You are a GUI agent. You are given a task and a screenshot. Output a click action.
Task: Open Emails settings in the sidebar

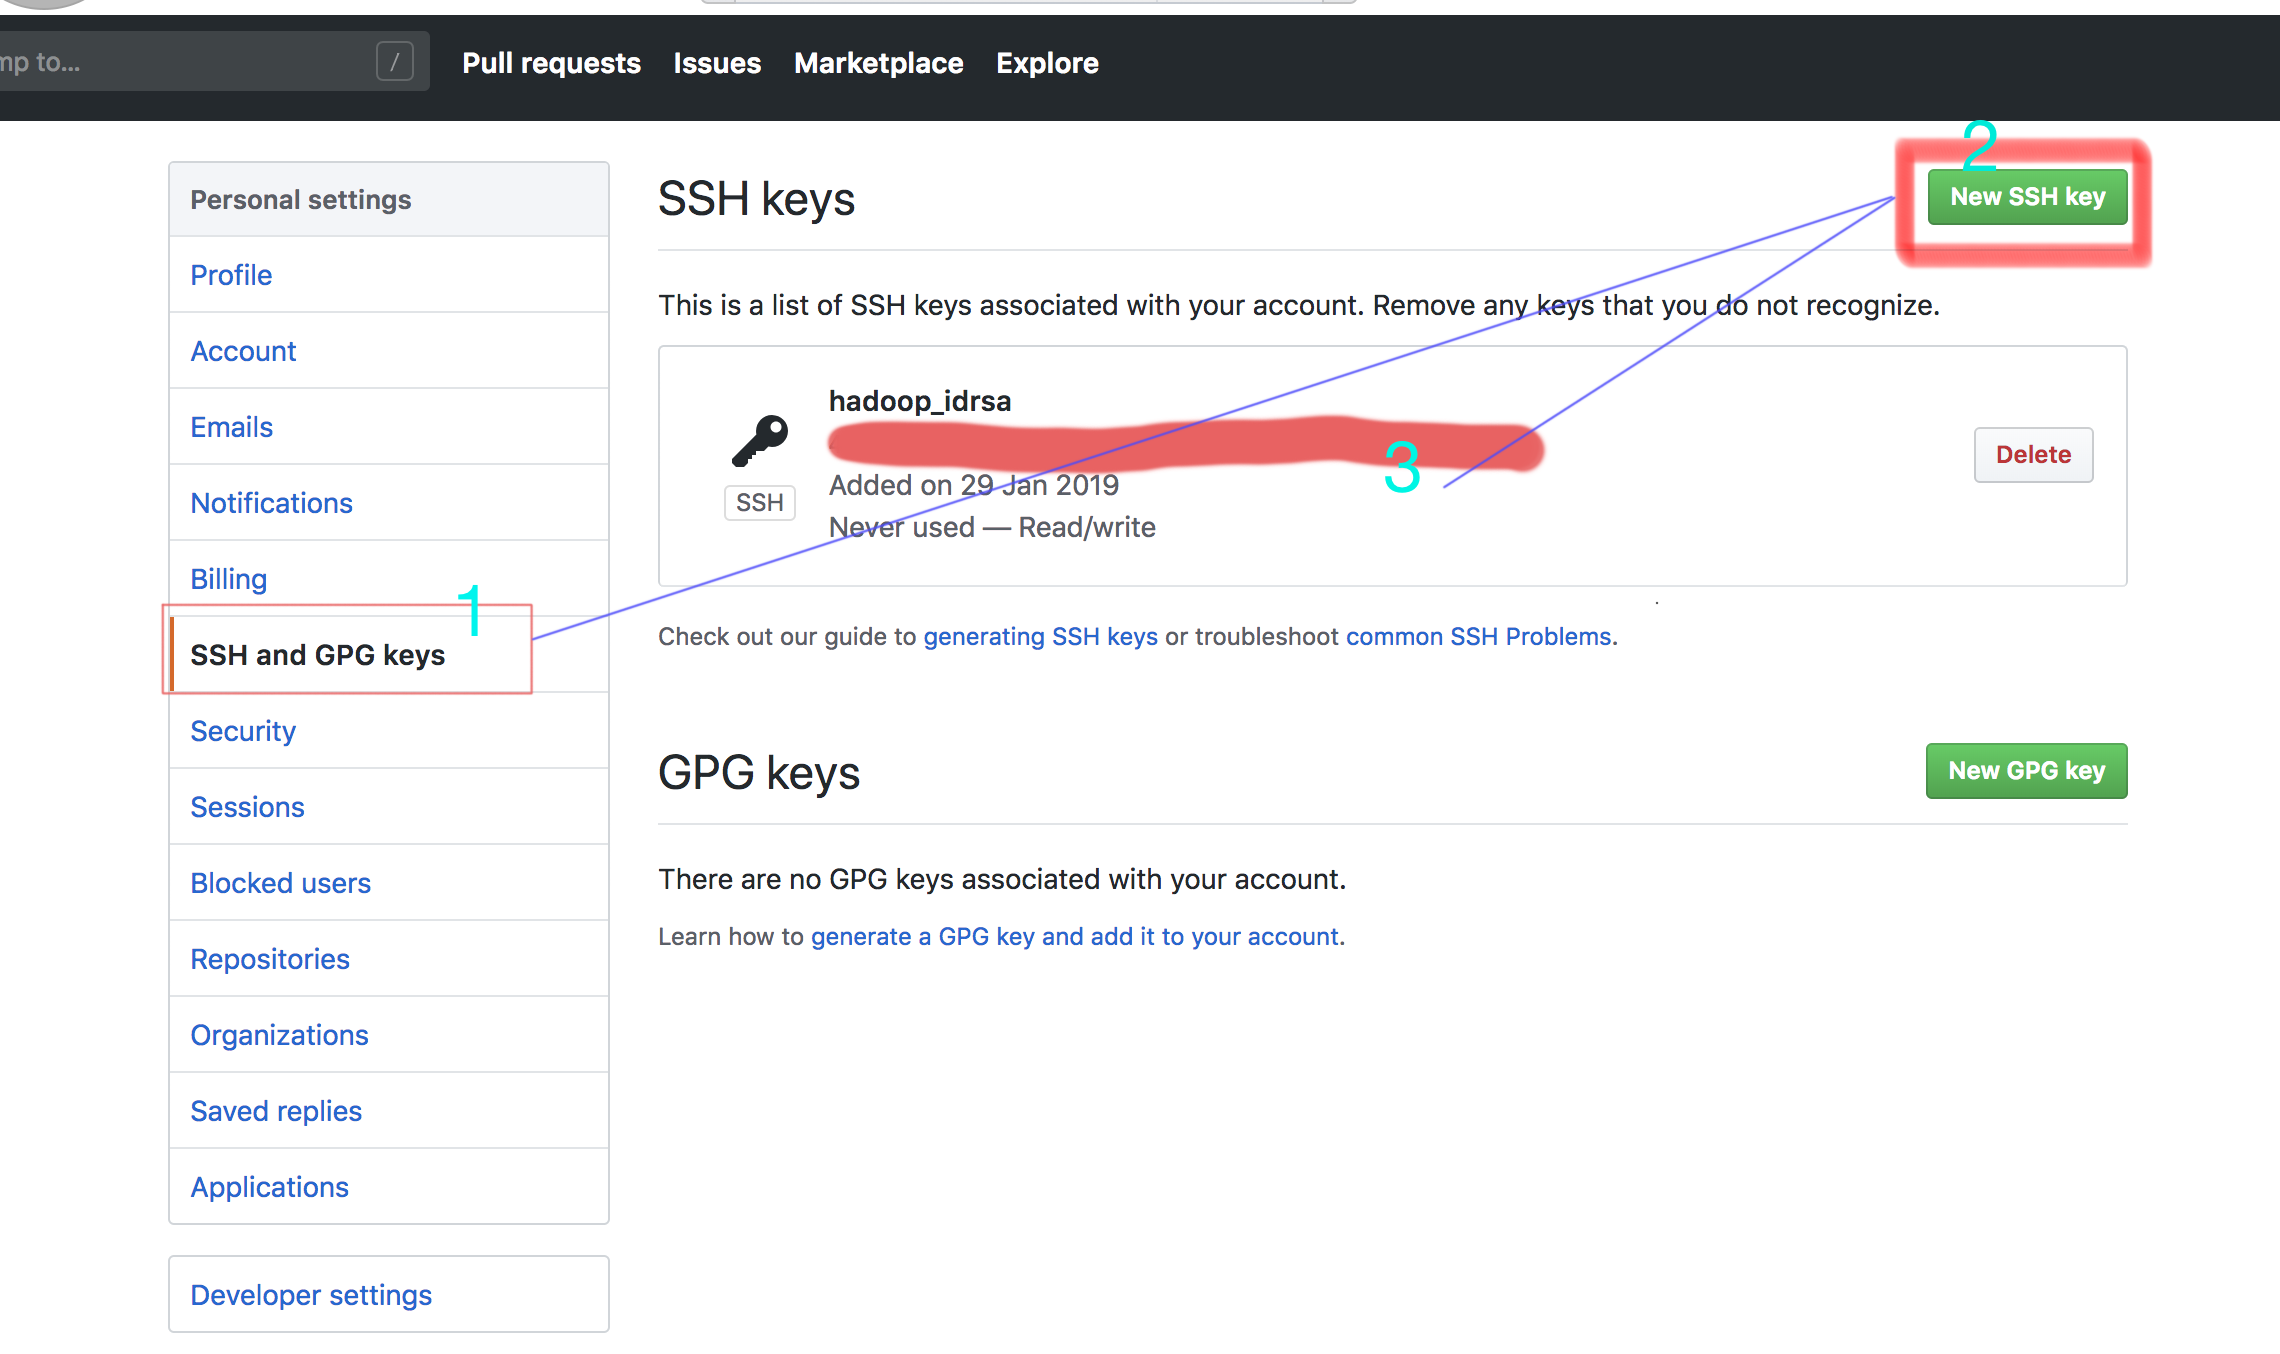389,427
